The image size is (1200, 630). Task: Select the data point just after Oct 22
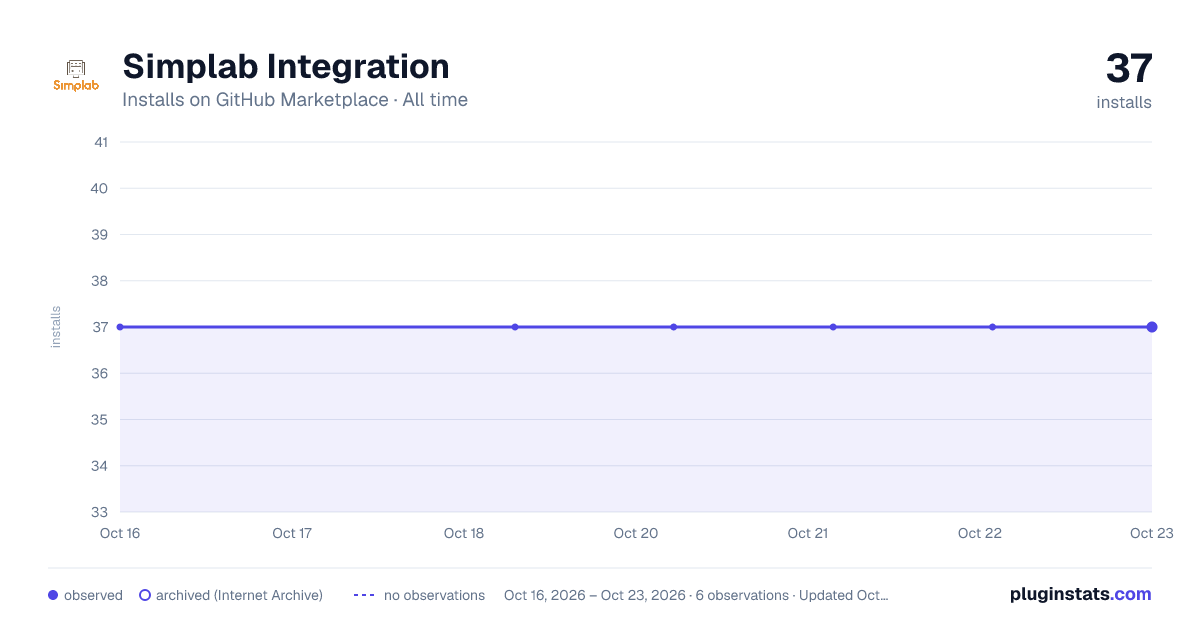[x=992, y=327]
